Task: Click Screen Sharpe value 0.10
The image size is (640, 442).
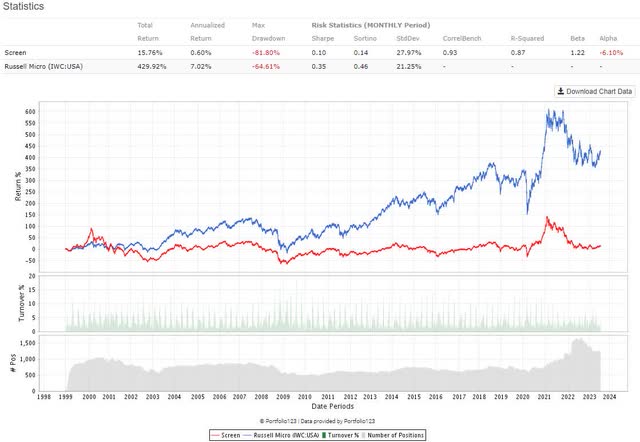Action: point(319,53)
